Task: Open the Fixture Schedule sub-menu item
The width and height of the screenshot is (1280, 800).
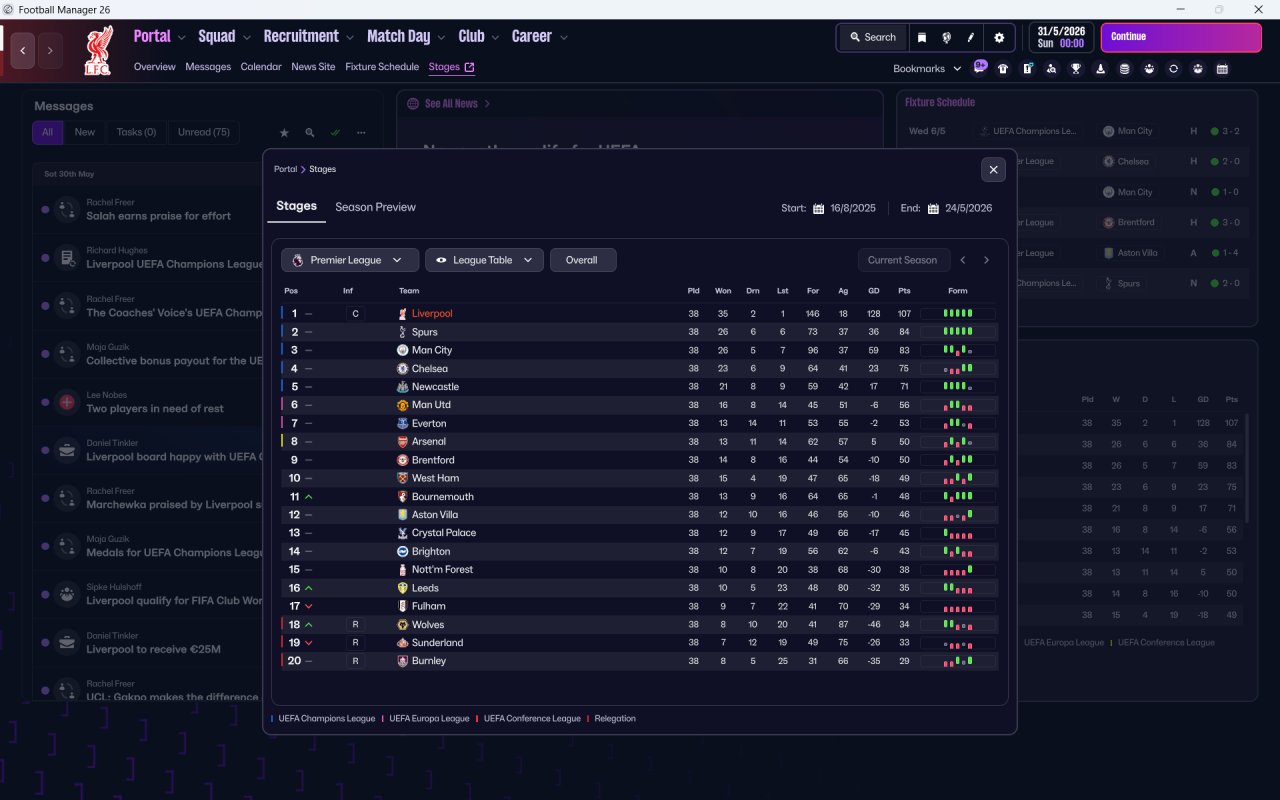Action: point(382,67)
